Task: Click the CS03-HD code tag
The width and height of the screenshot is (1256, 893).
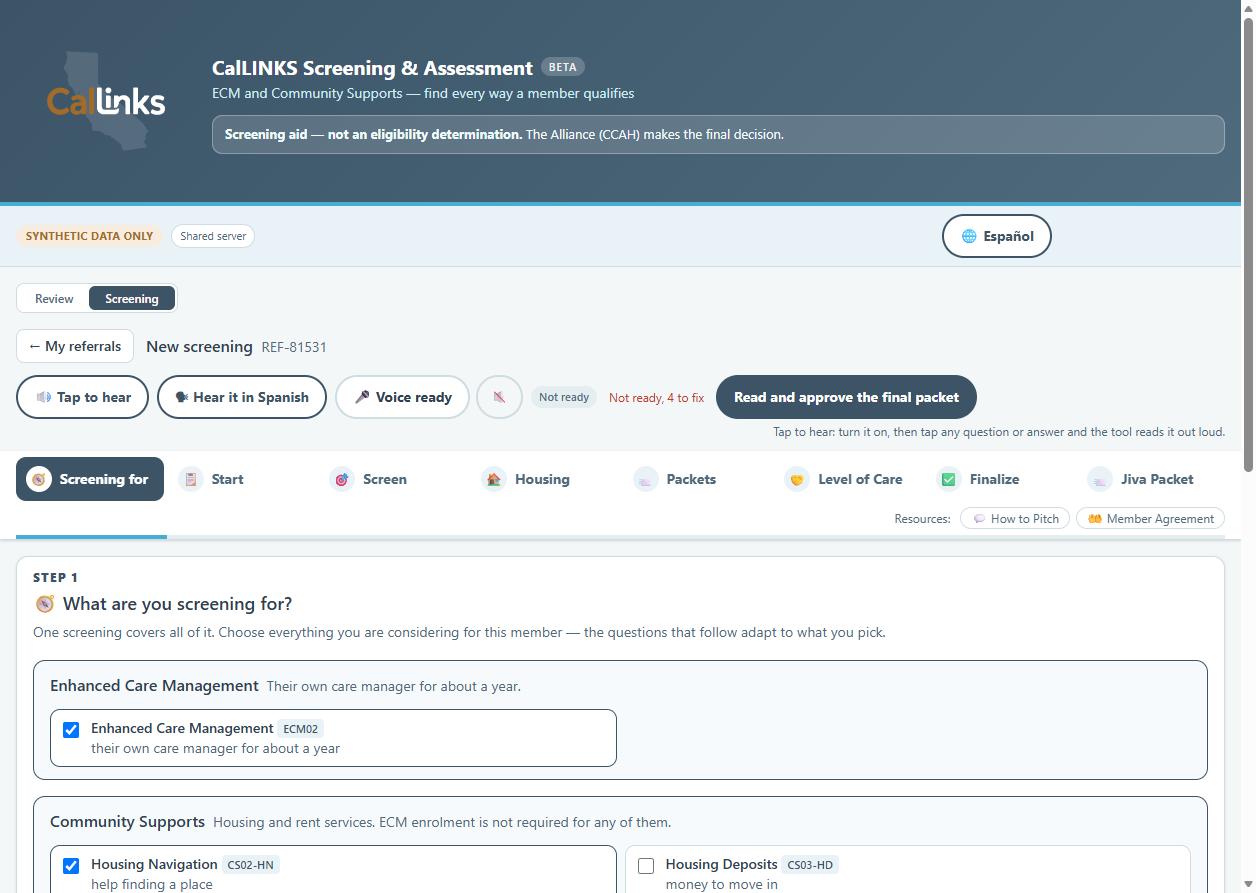Action: (810, 865)
